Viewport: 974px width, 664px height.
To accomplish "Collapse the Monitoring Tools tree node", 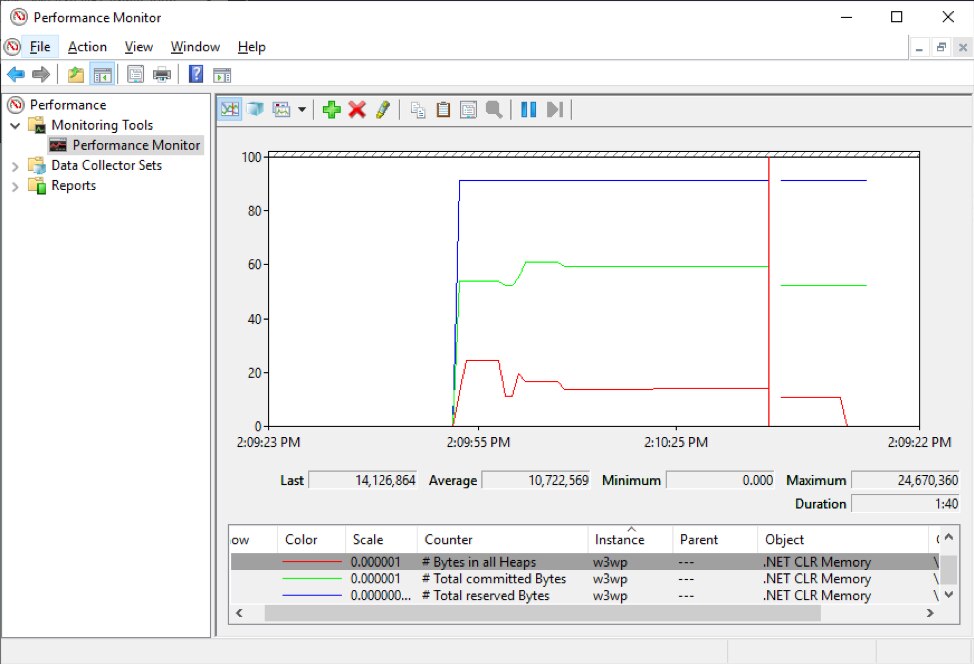I will pyautogui.click(x=17, y=124).
